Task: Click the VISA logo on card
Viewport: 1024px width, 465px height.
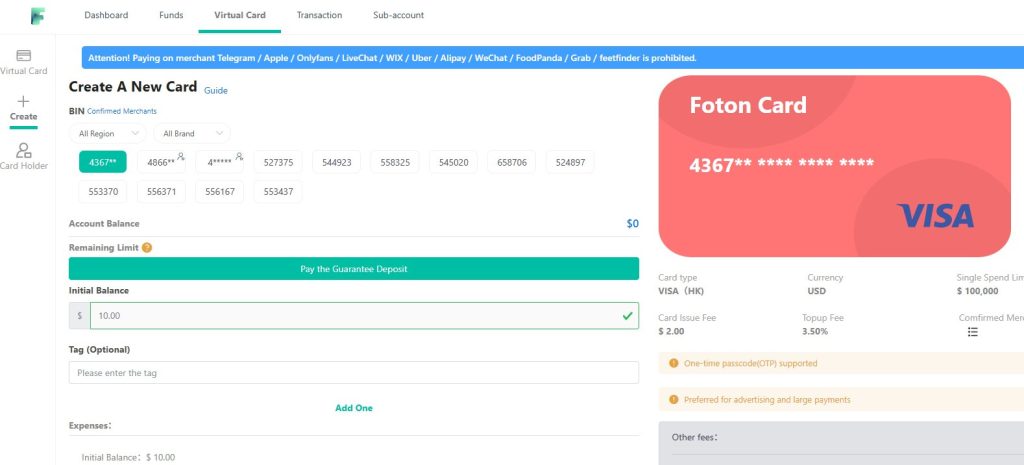Action: point(935,216)
